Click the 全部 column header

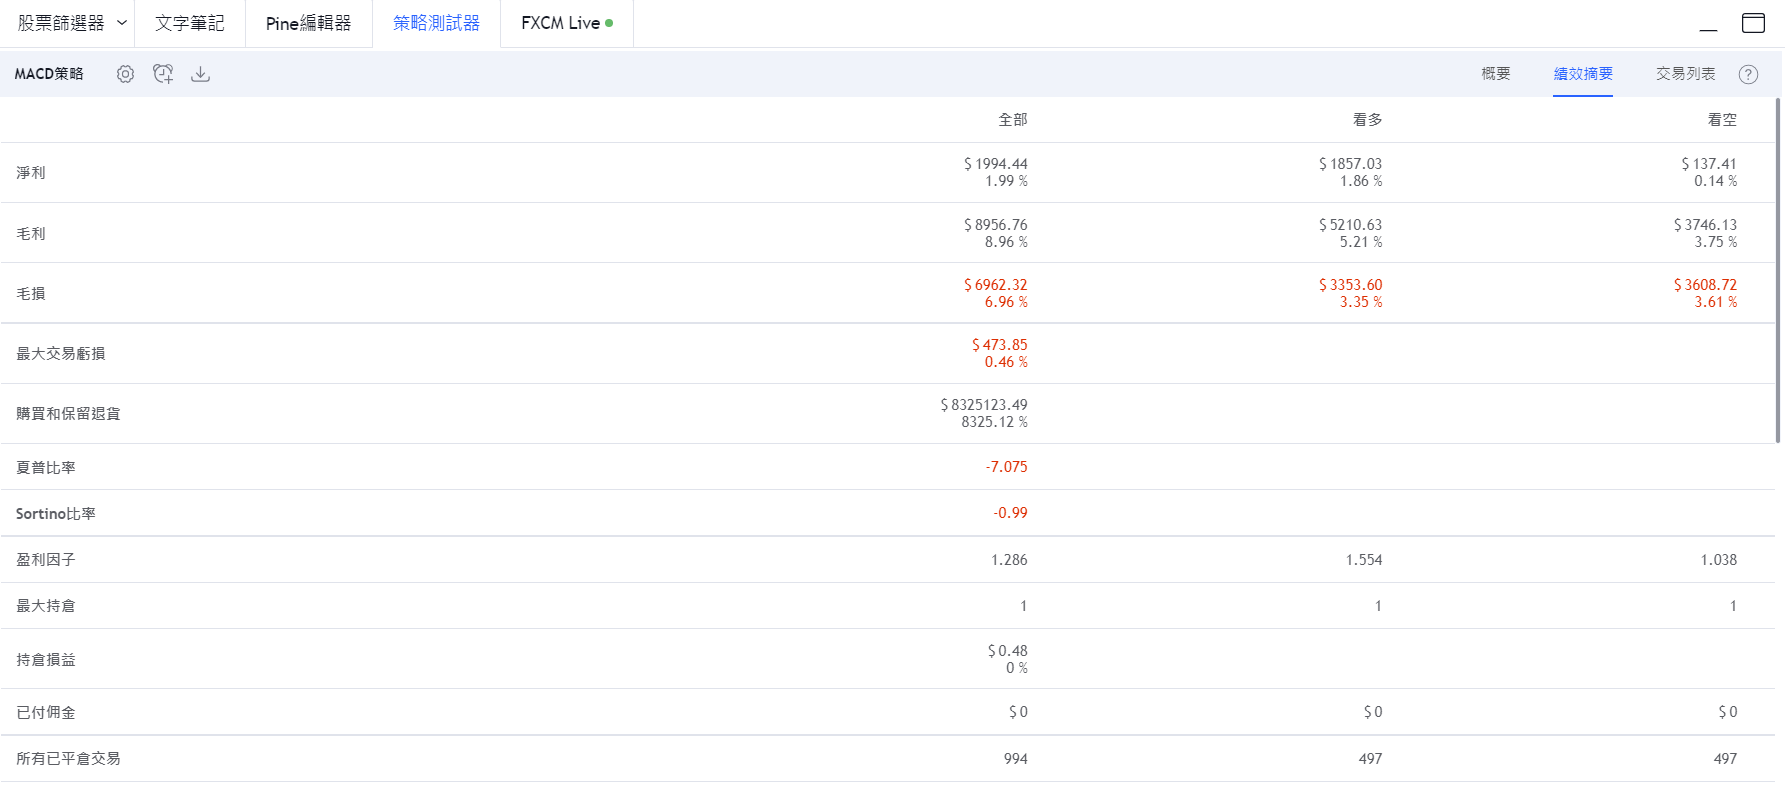click(1012, 120)
